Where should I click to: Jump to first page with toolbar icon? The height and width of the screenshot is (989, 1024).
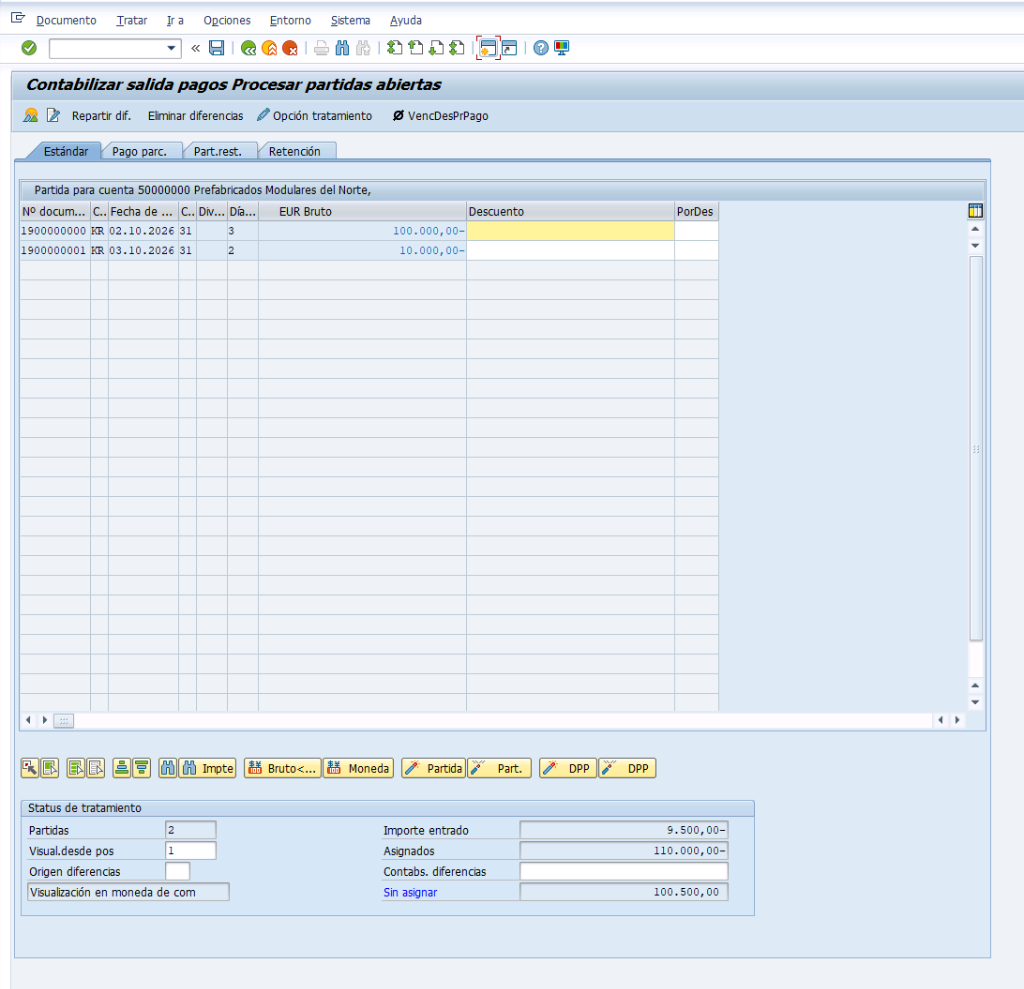tap(394, 48)
